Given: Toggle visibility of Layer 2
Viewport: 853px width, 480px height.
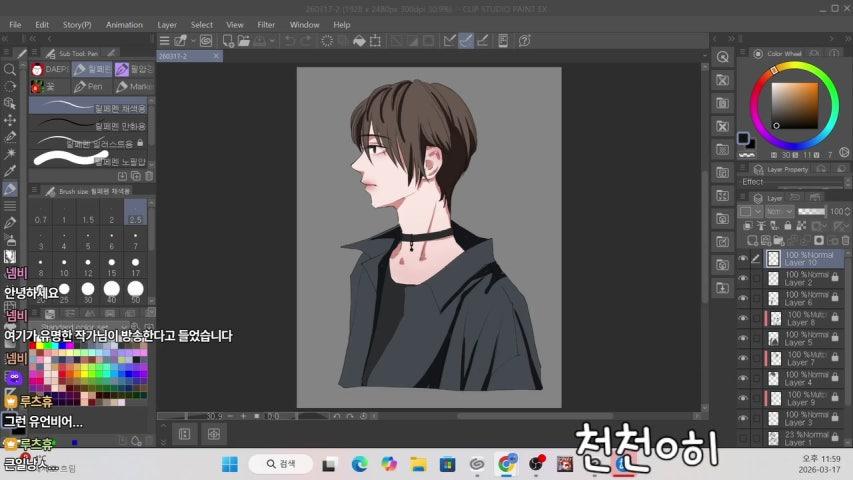Looking at the screenshot, I should [x=743, y=278].
